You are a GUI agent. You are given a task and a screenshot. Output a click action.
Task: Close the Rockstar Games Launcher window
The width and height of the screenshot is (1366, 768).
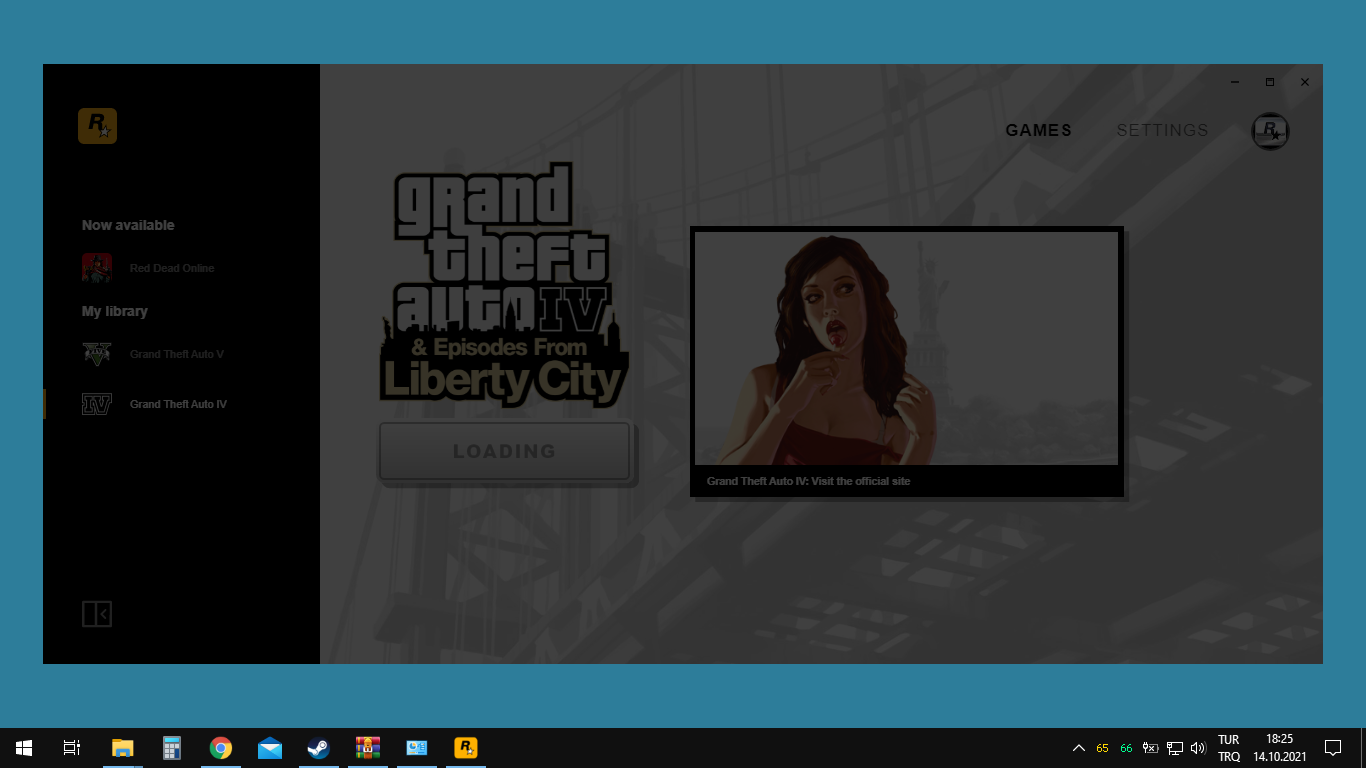coord(1304,82)
